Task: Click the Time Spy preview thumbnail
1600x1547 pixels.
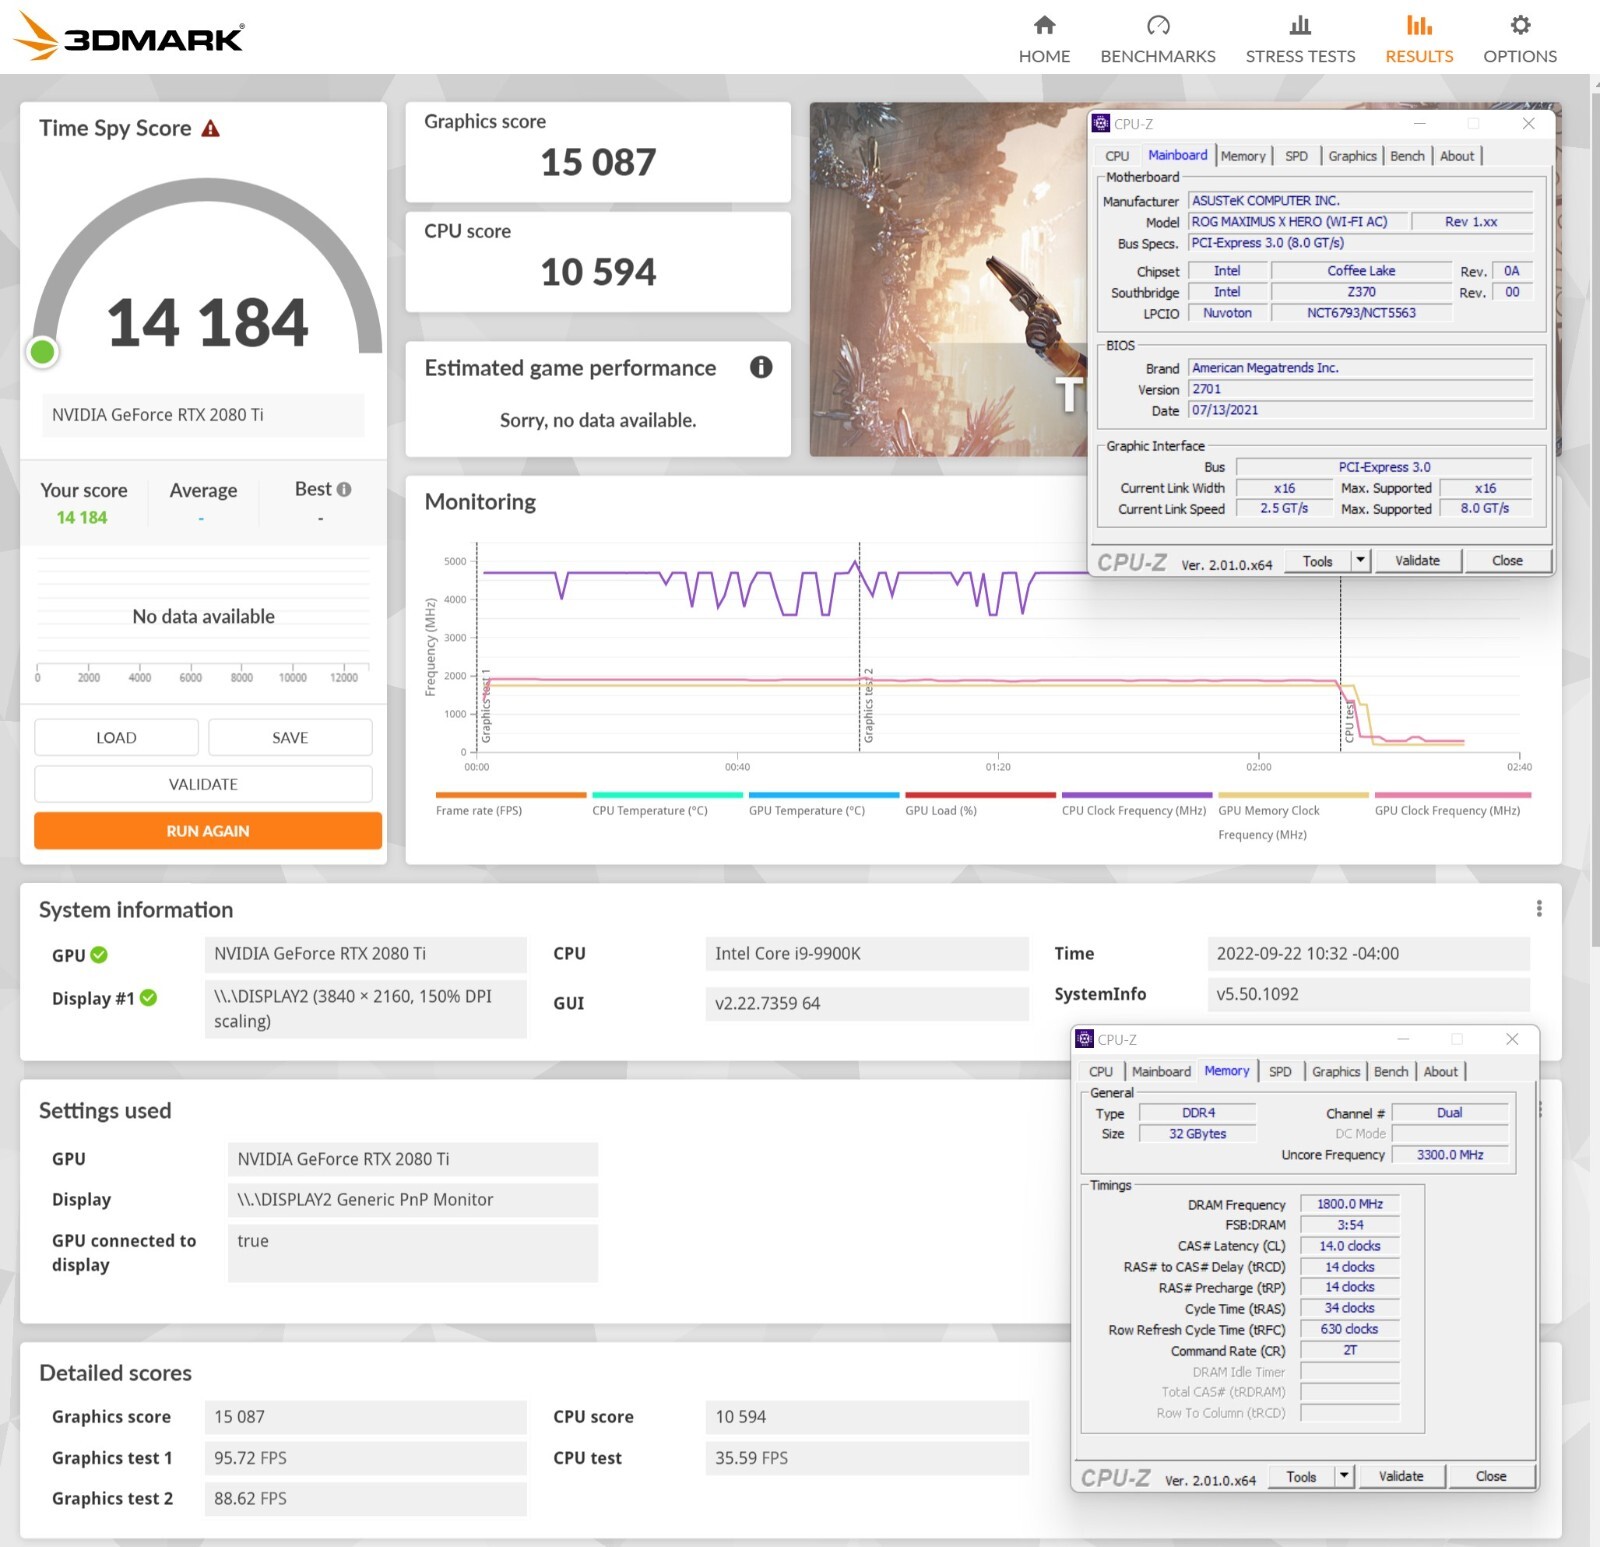Action: click(x=948, y=279)
